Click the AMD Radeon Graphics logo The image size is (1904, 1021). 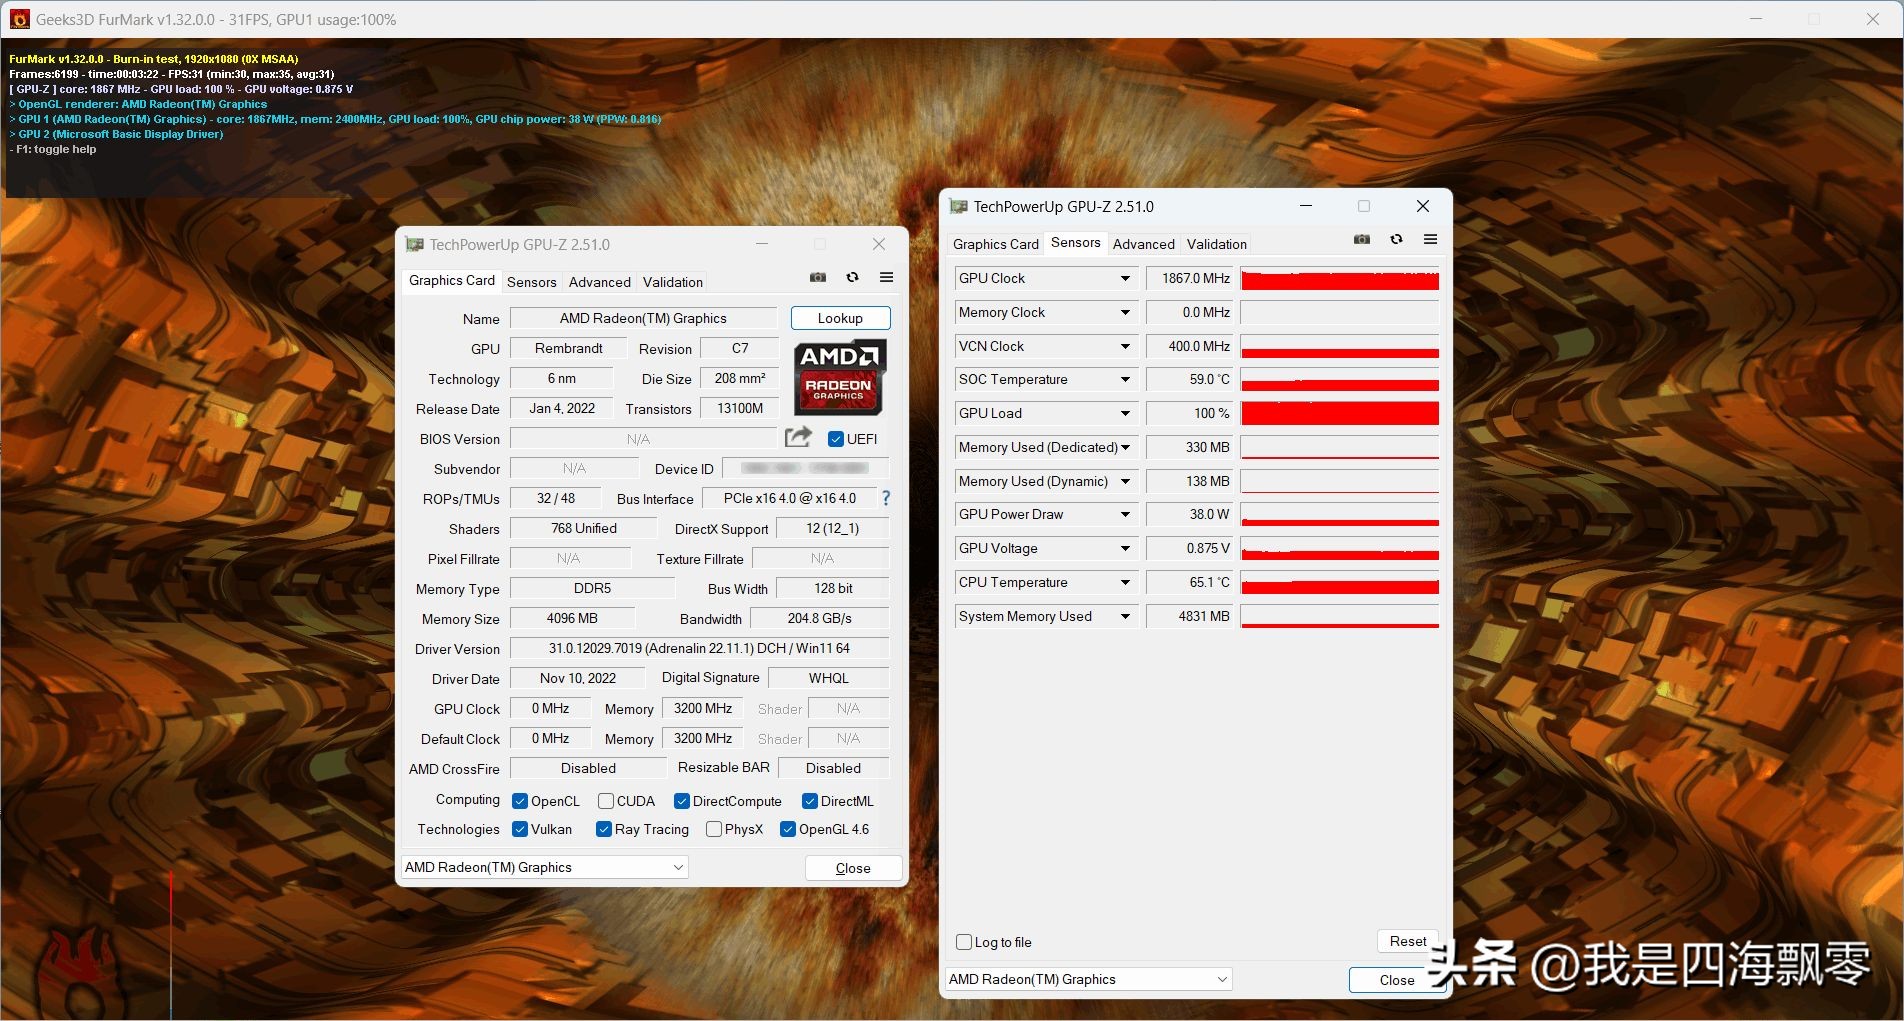coord(839,378)
